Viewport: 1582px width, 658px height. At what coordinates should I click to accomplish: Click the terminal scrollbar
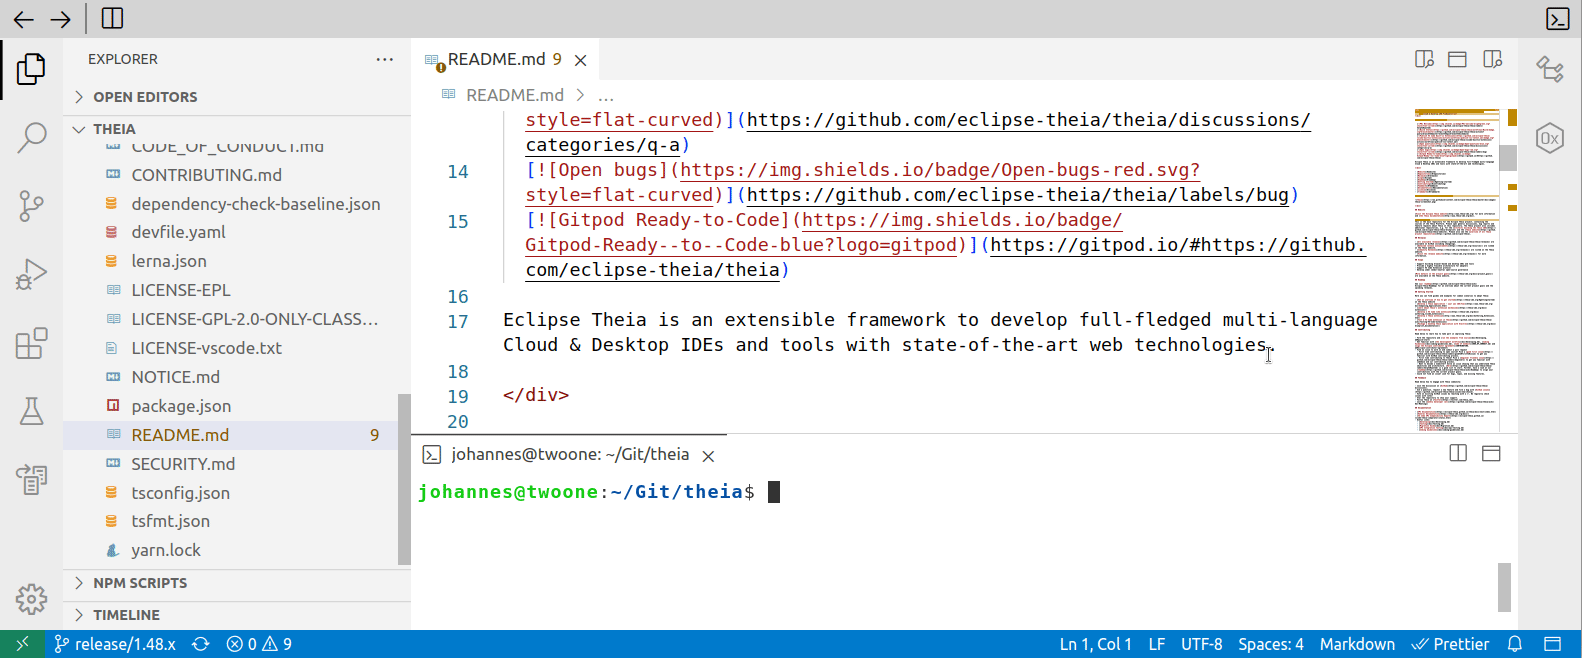tap(1504, 587)
